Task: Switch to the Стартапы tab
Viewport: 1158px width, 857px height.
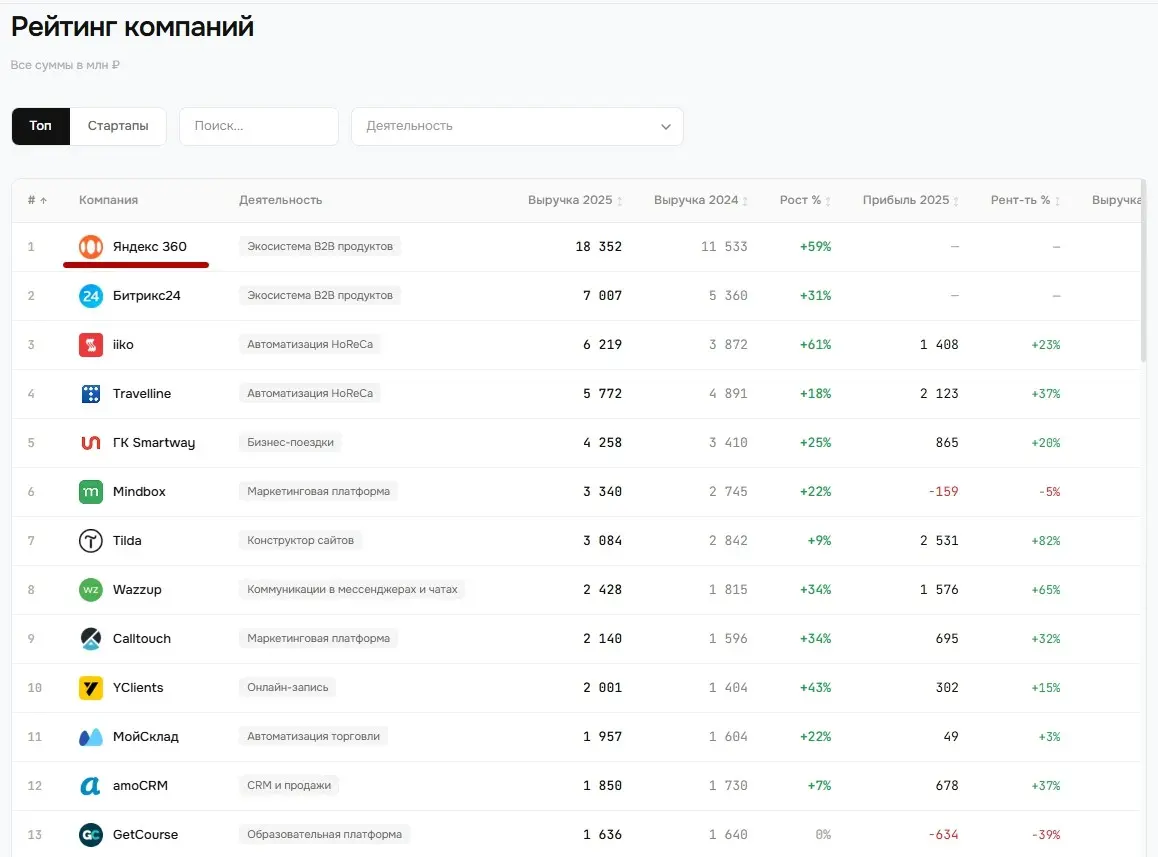Action: coord(118,126)
